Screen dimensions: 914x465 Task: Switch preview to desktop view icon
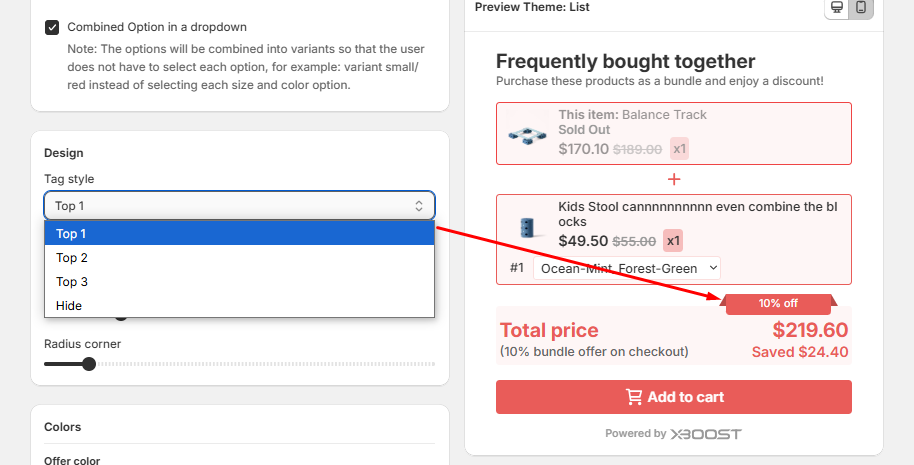click(x=838, y=8)
